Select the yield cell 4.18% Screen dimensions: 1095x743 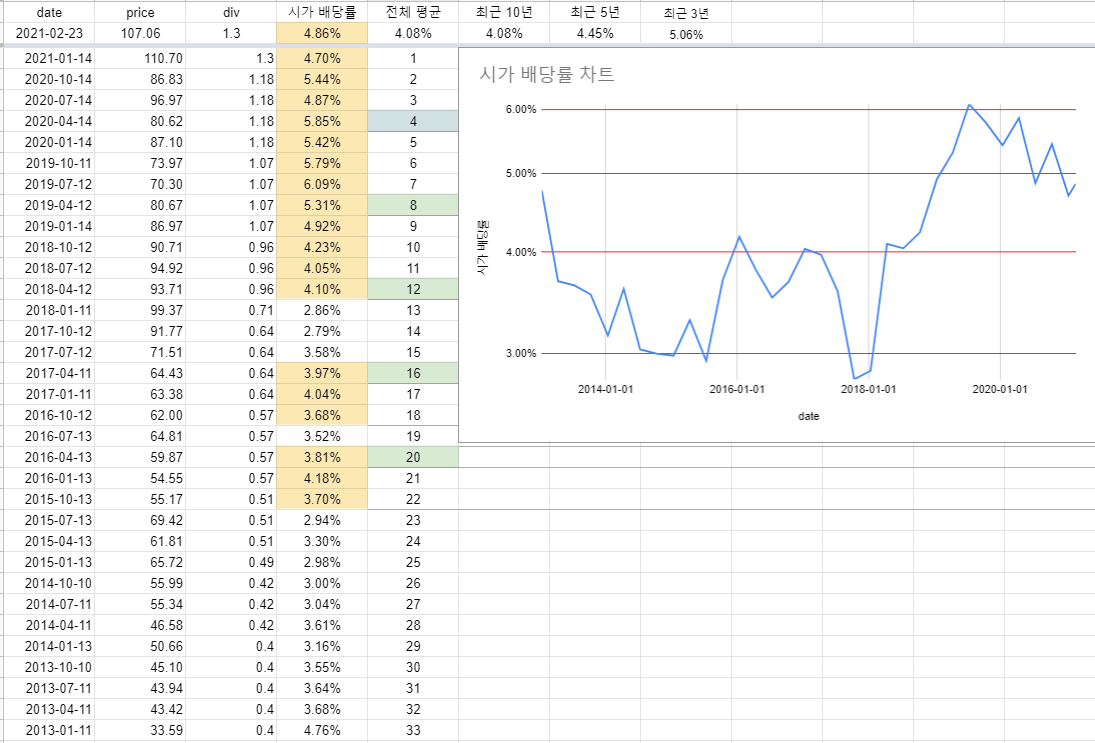click(322, 478)
